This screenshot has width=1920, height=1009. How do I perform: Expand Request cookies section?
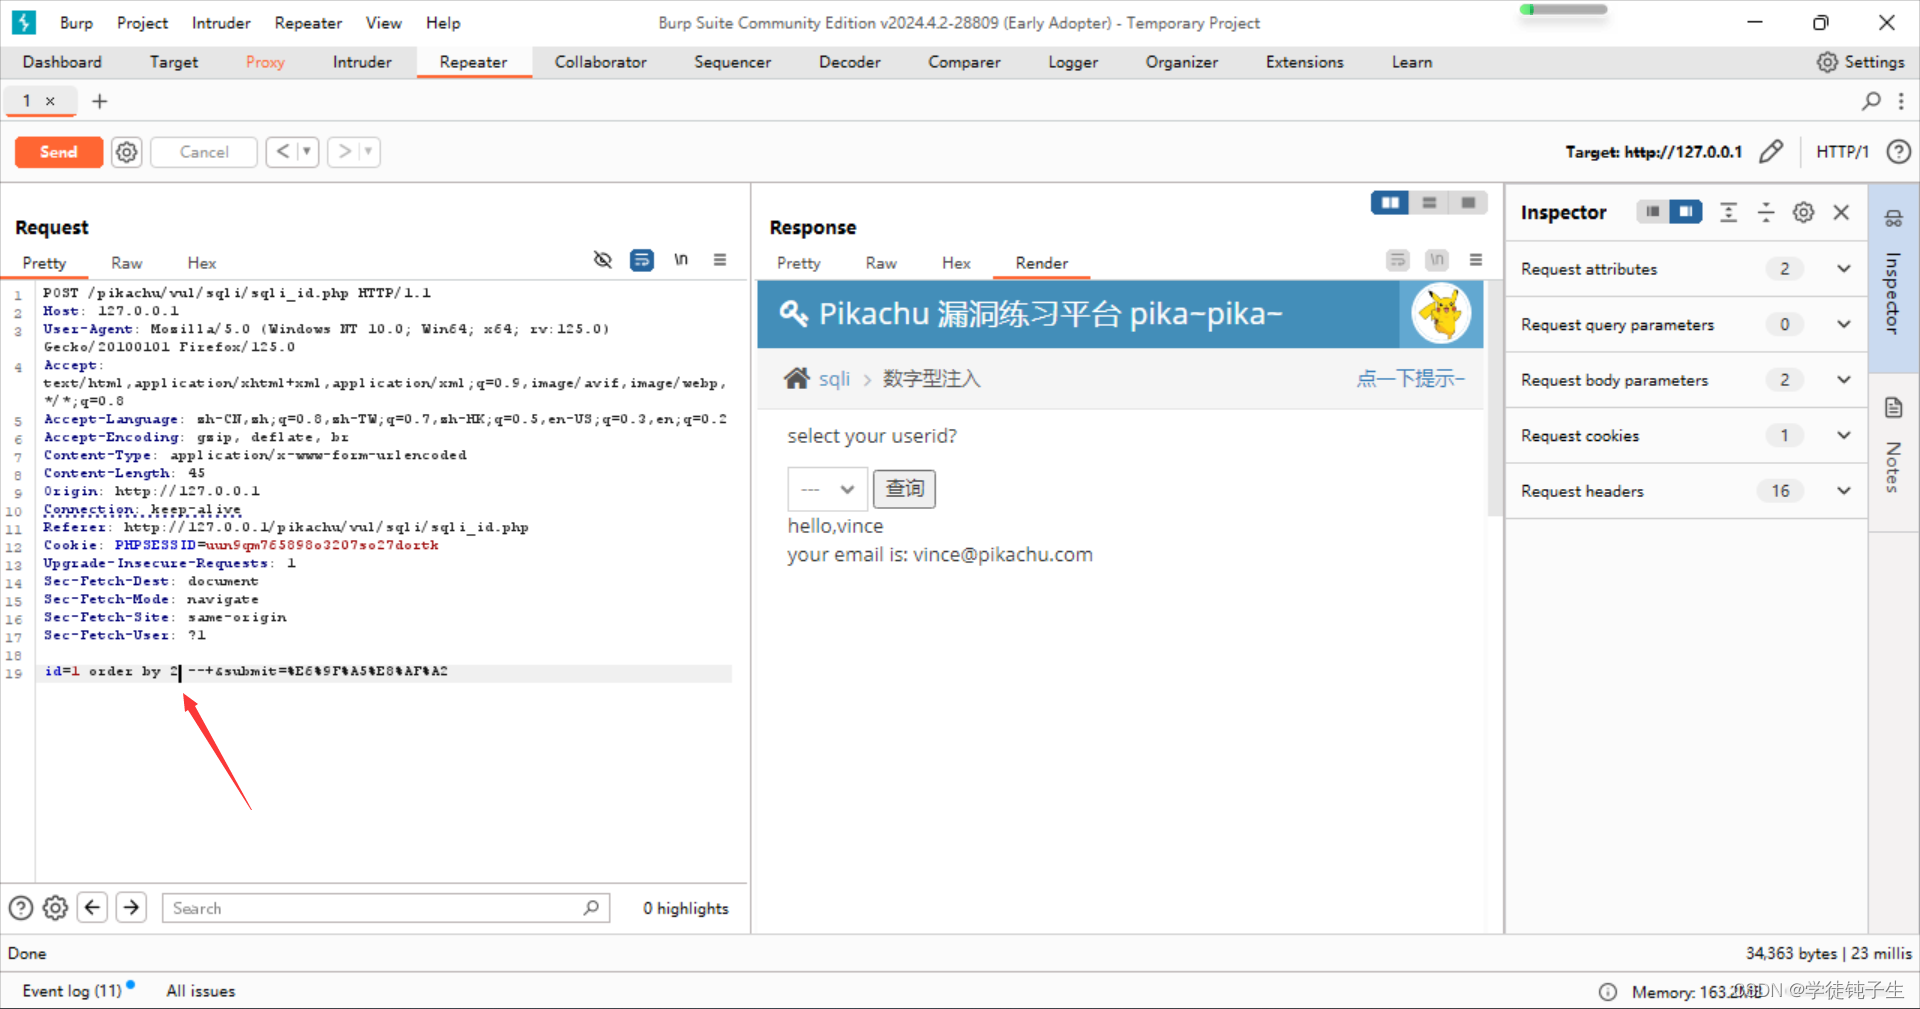tap(1844, 435)
